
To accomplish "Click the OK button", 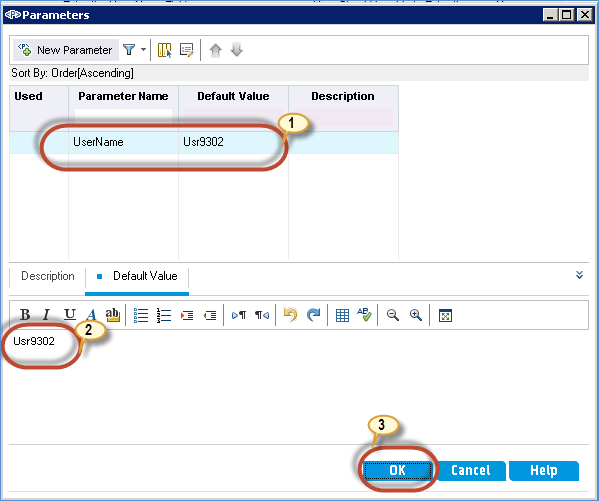I will click(x=397, y=470).
